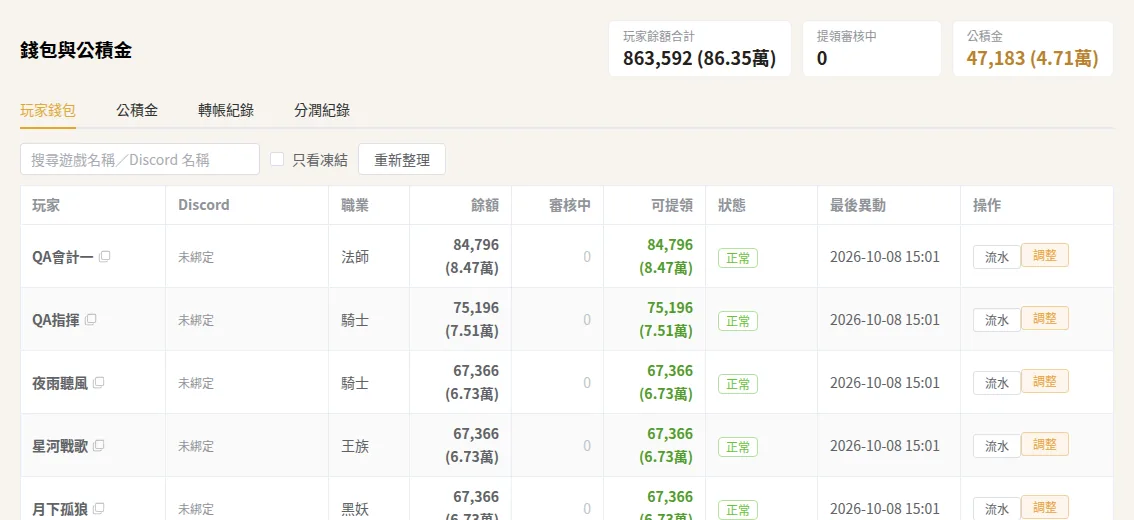The height and width of the screenshot is (520, 1134).
Task: Copy the player name 夜雨聽風
Action: click(99, 382)
